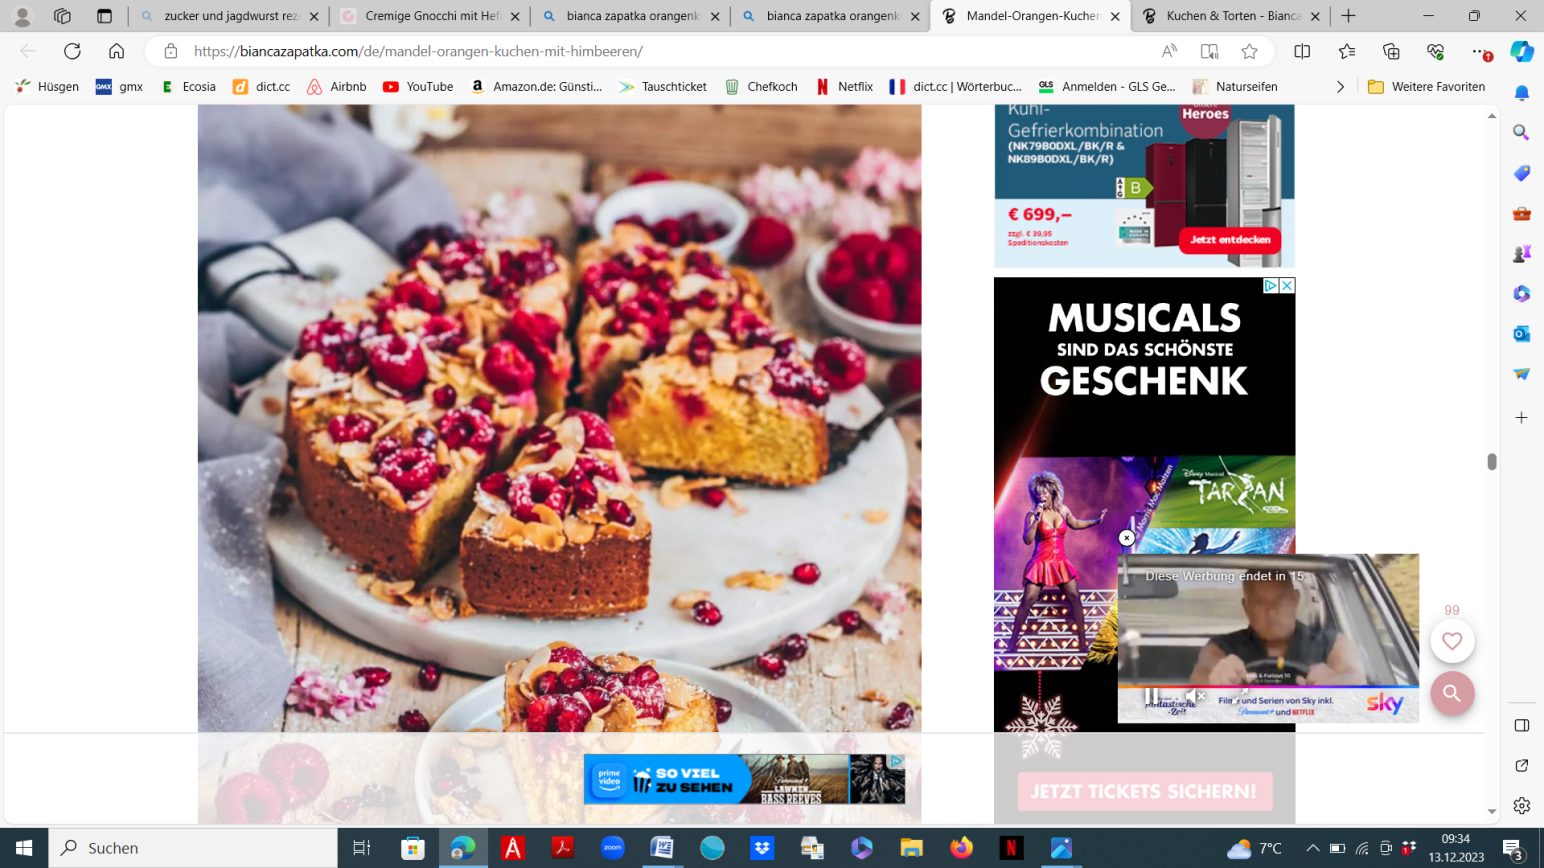Image resolution: width=1544 pixels, height=868 pixels.
Task: Add this page to favorites with star
Action: coord(1249,51)
